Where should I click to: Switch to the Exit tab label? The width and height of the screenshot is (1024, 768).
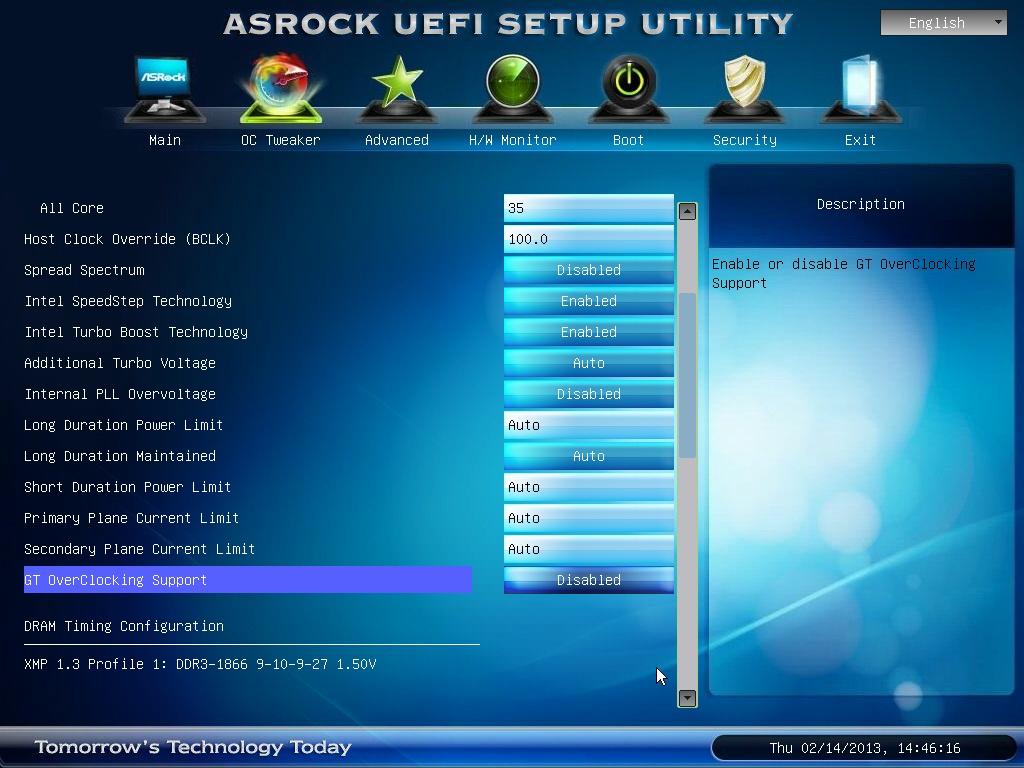[860, 140]
